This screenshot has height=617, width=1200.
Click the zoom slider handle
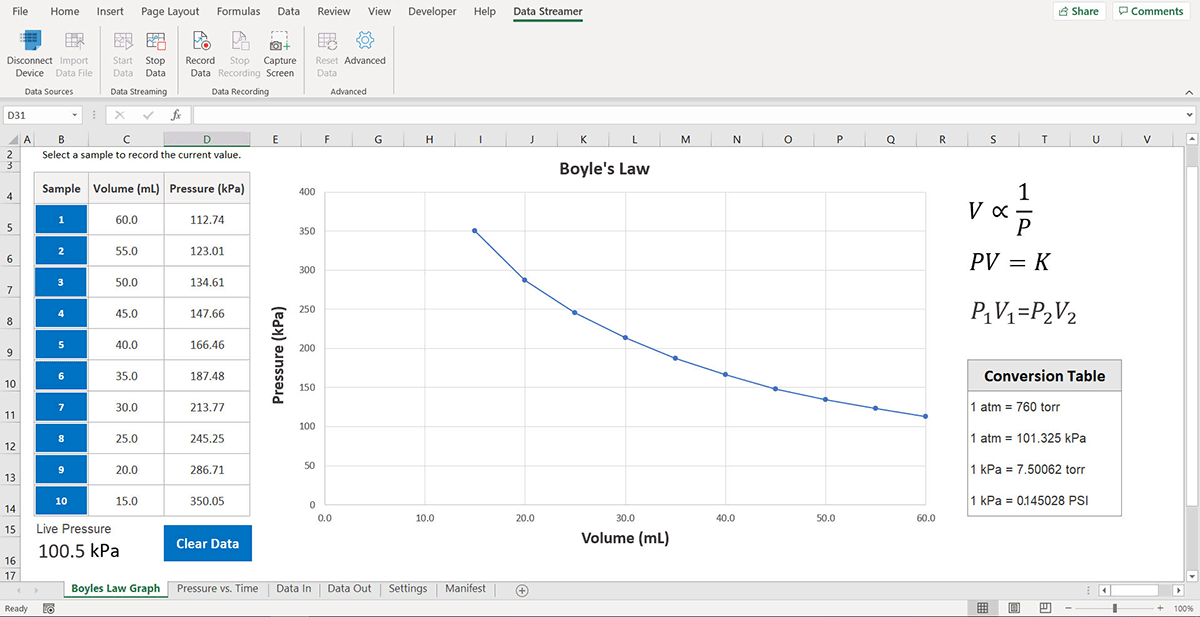click(1115, 608)
